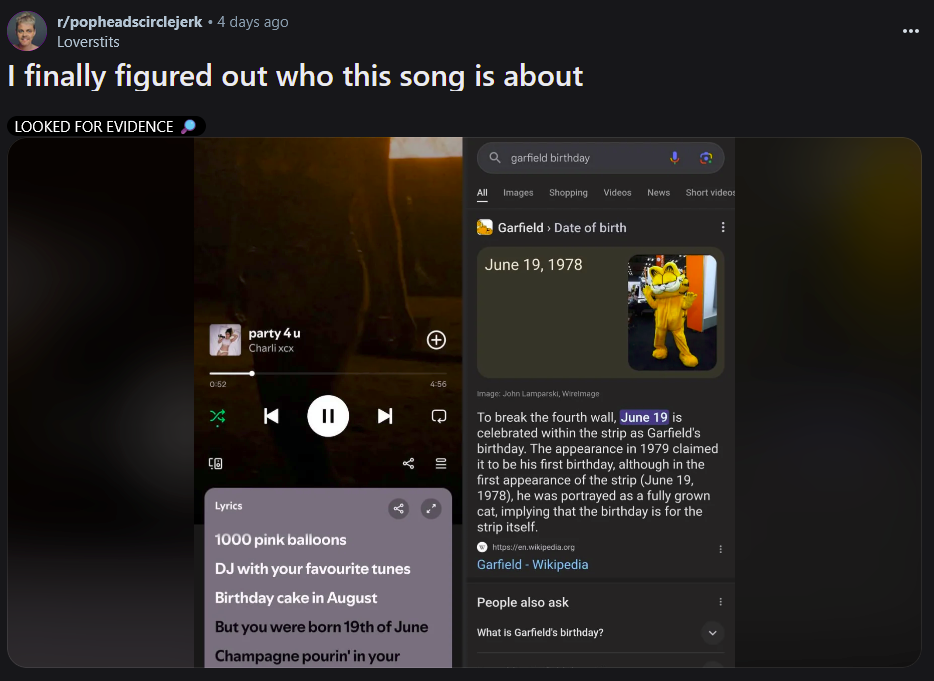Open options beside the Wikipedia result
This screenshot has height=681, width=934.
720,549
